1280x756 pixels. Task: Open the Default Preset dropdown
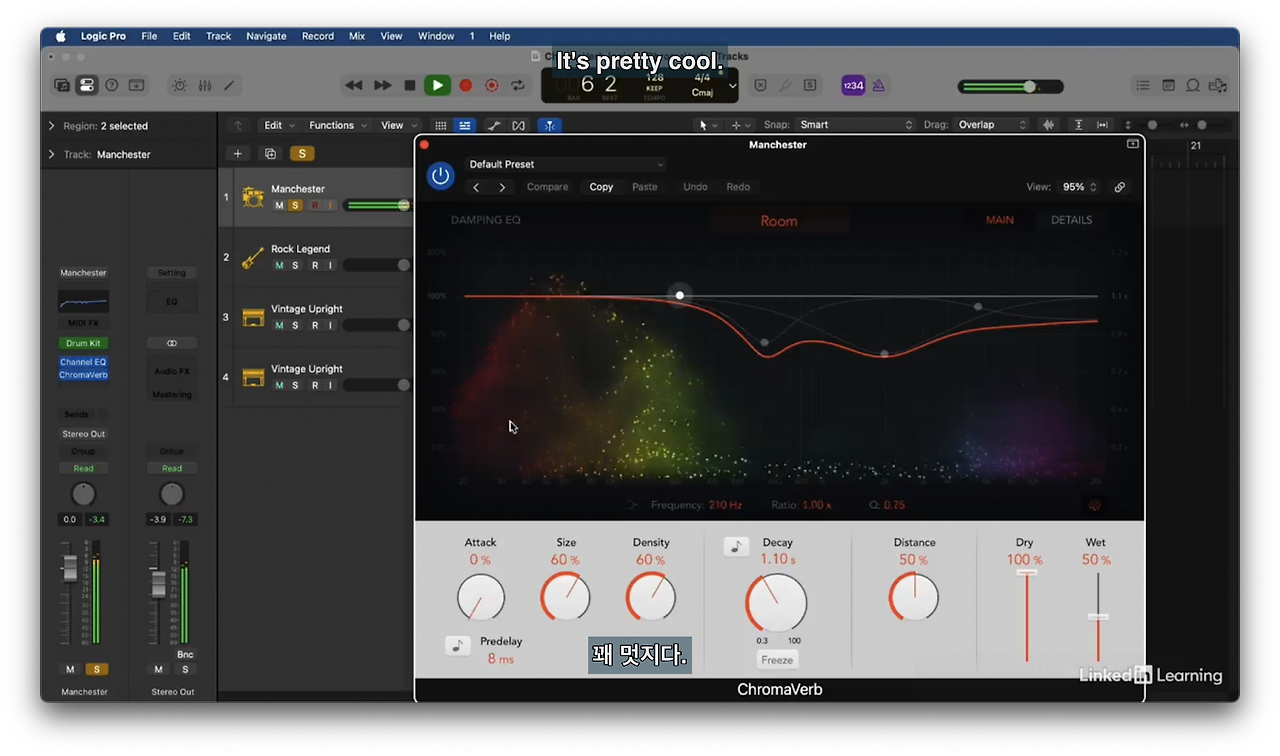[x=565, y=165]
